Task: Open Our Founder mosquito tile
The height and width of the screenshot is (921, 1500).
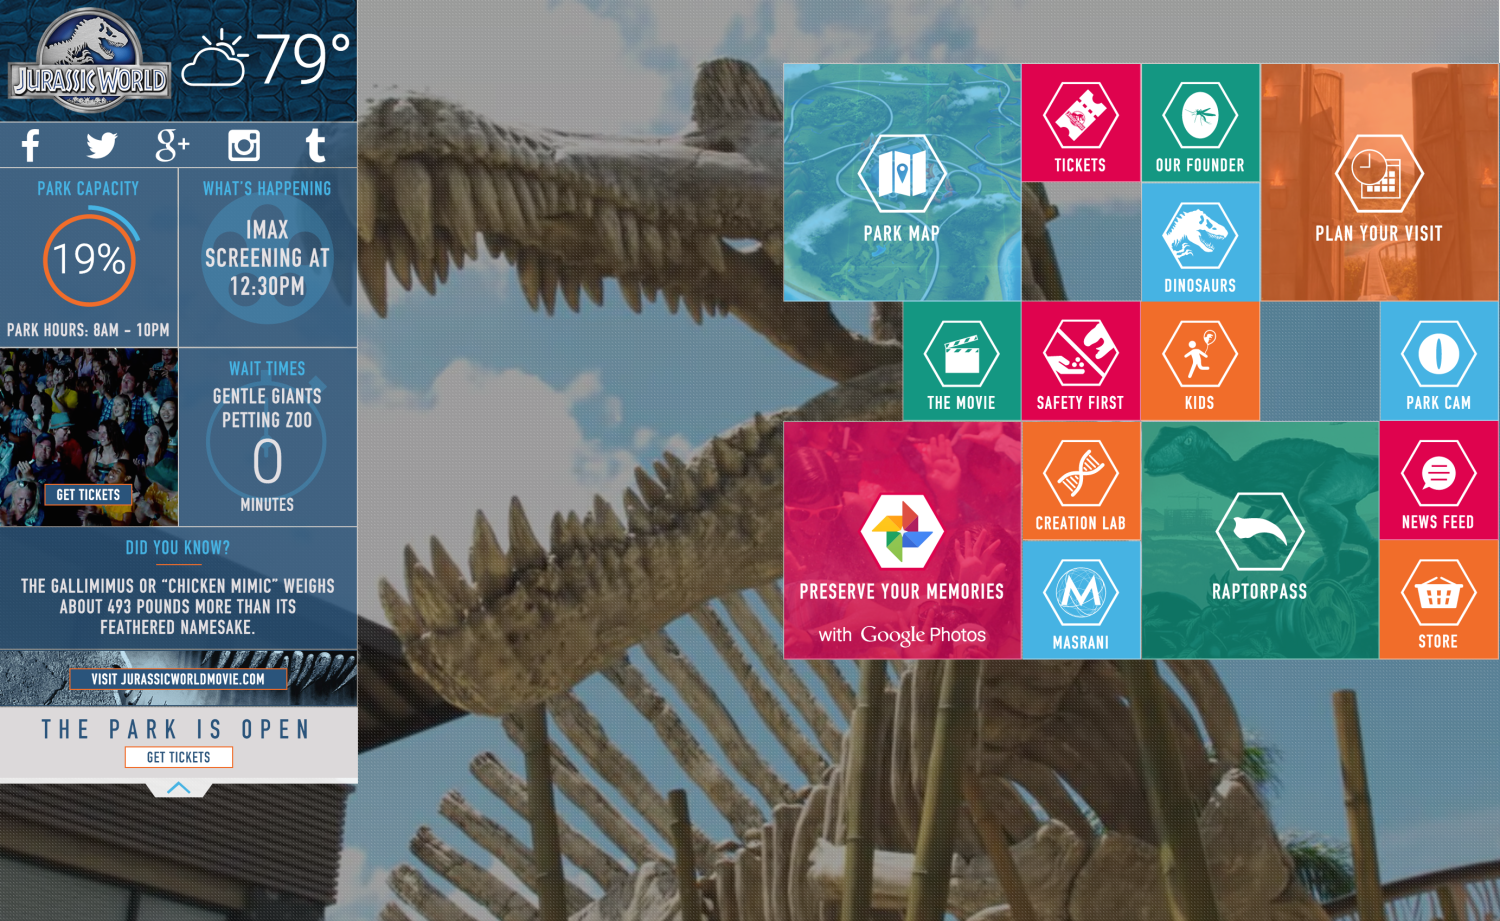Action: pos(1199,122)
